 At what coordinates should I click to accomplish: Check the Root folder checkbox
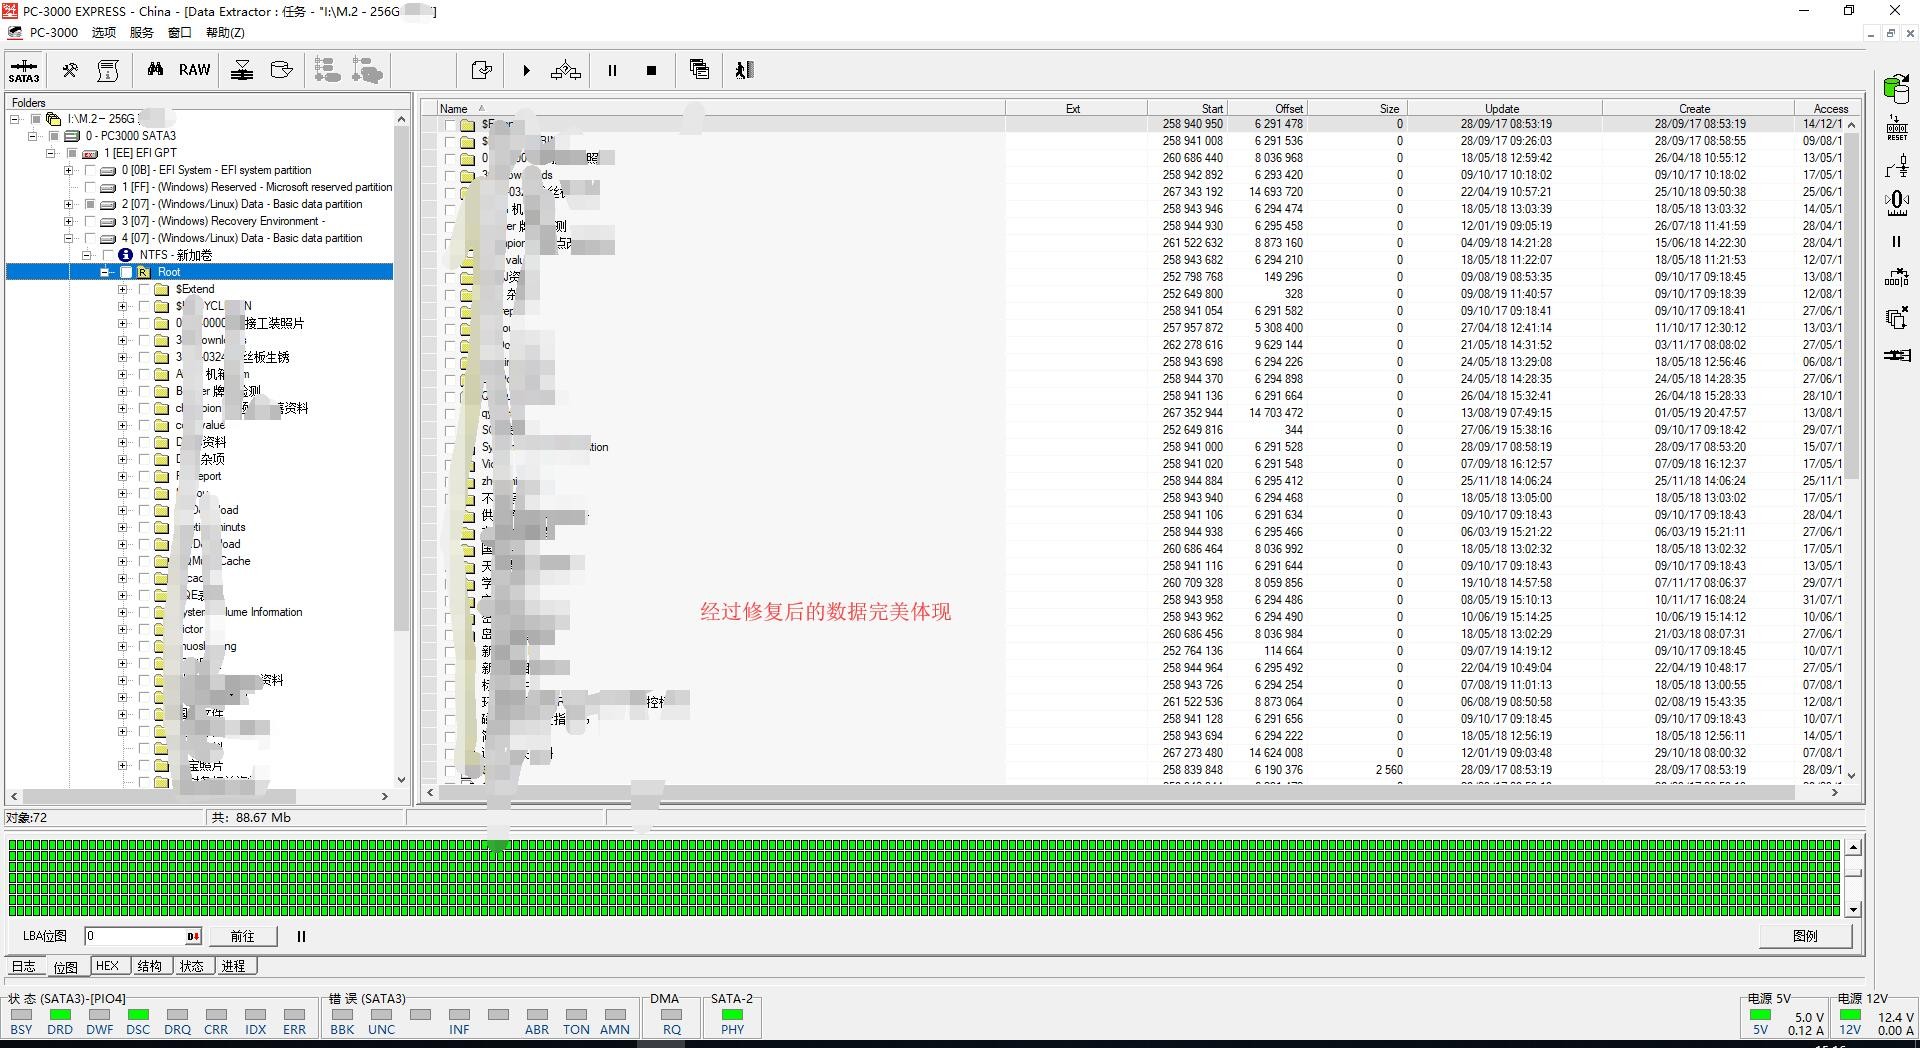126,272
